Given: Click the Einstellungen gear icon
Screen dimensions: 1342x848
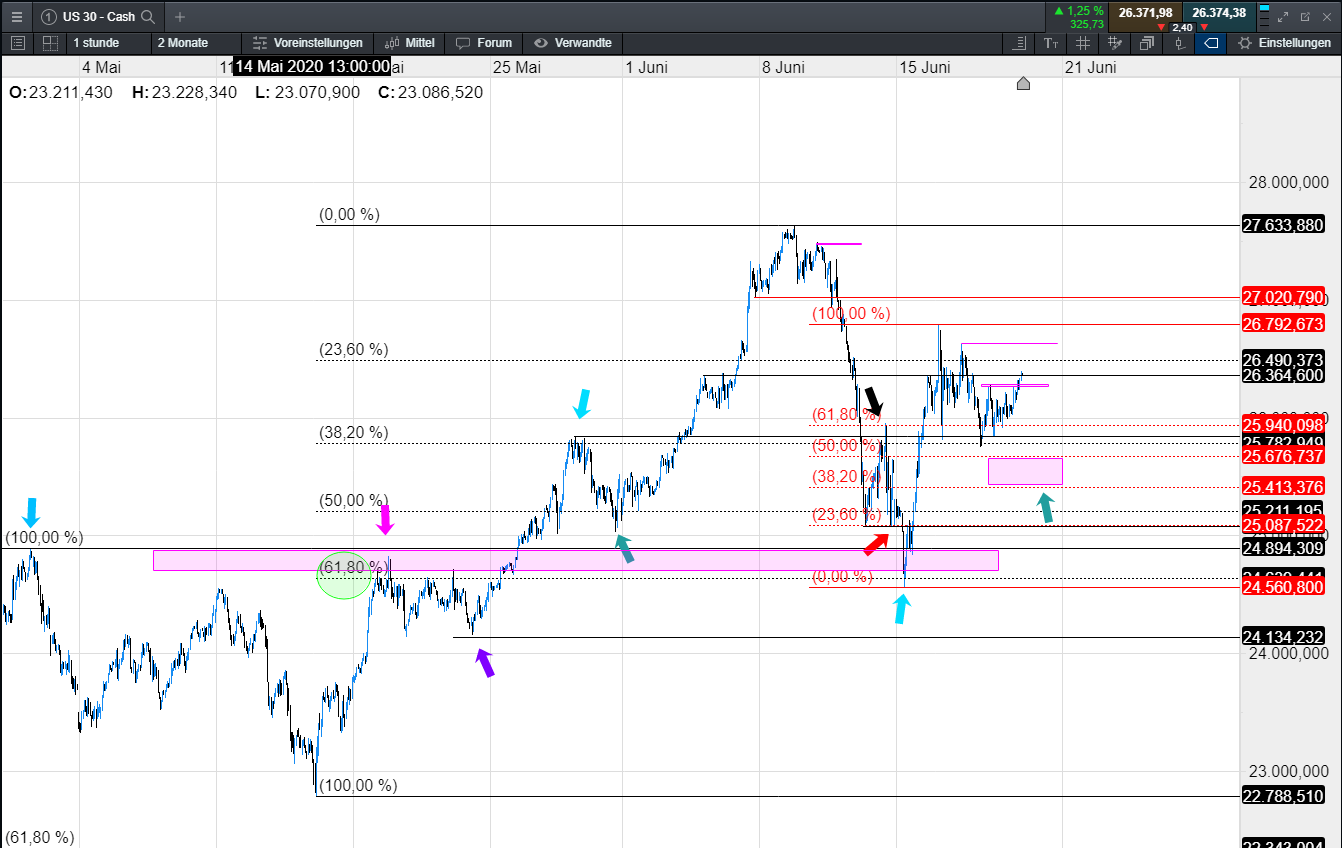Looking at the screenshot, I should tap(1245, 43).
